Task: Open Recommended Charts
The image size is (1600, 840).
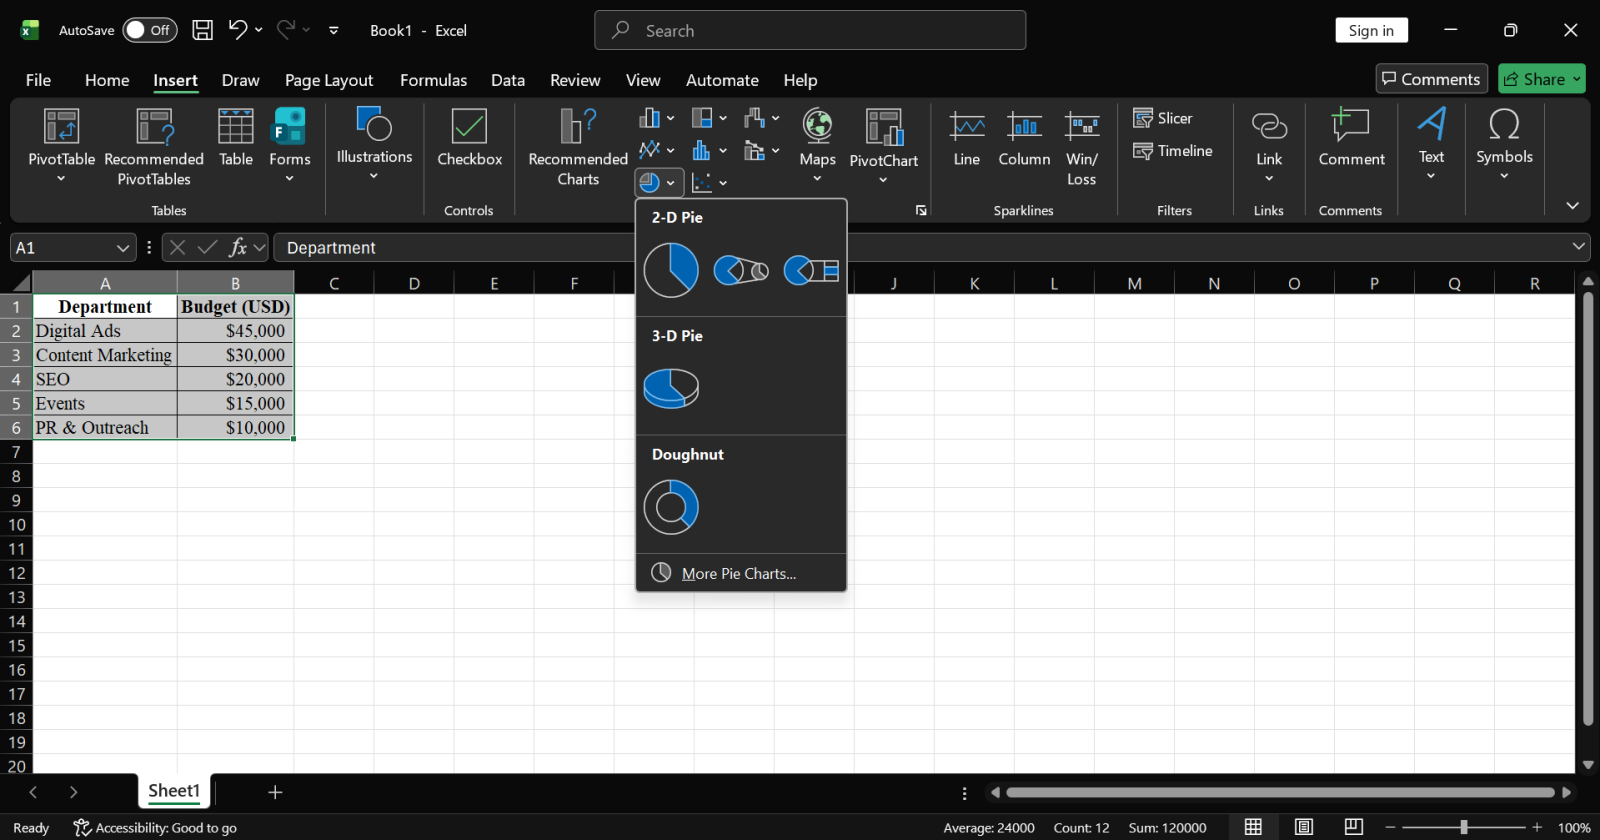Action: click(x=578, y=147)
